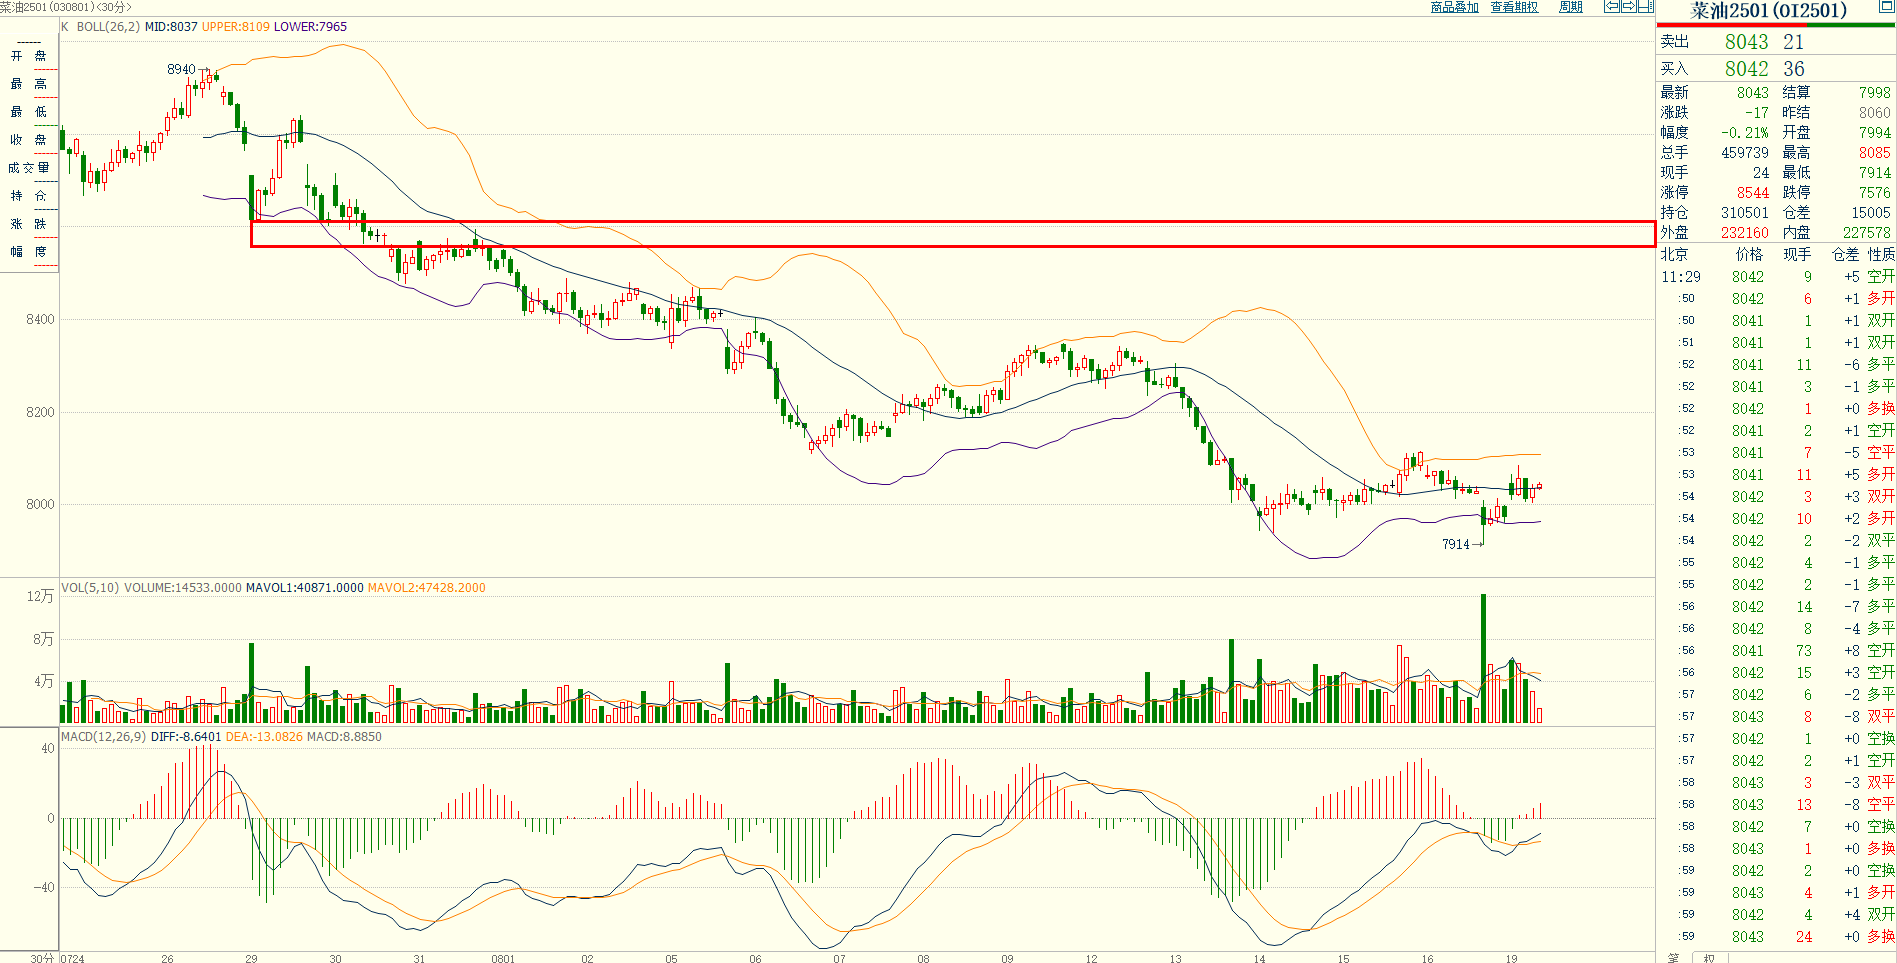
Task: Click the 外盘 value 232160
Action: [x=1745, y=233]
